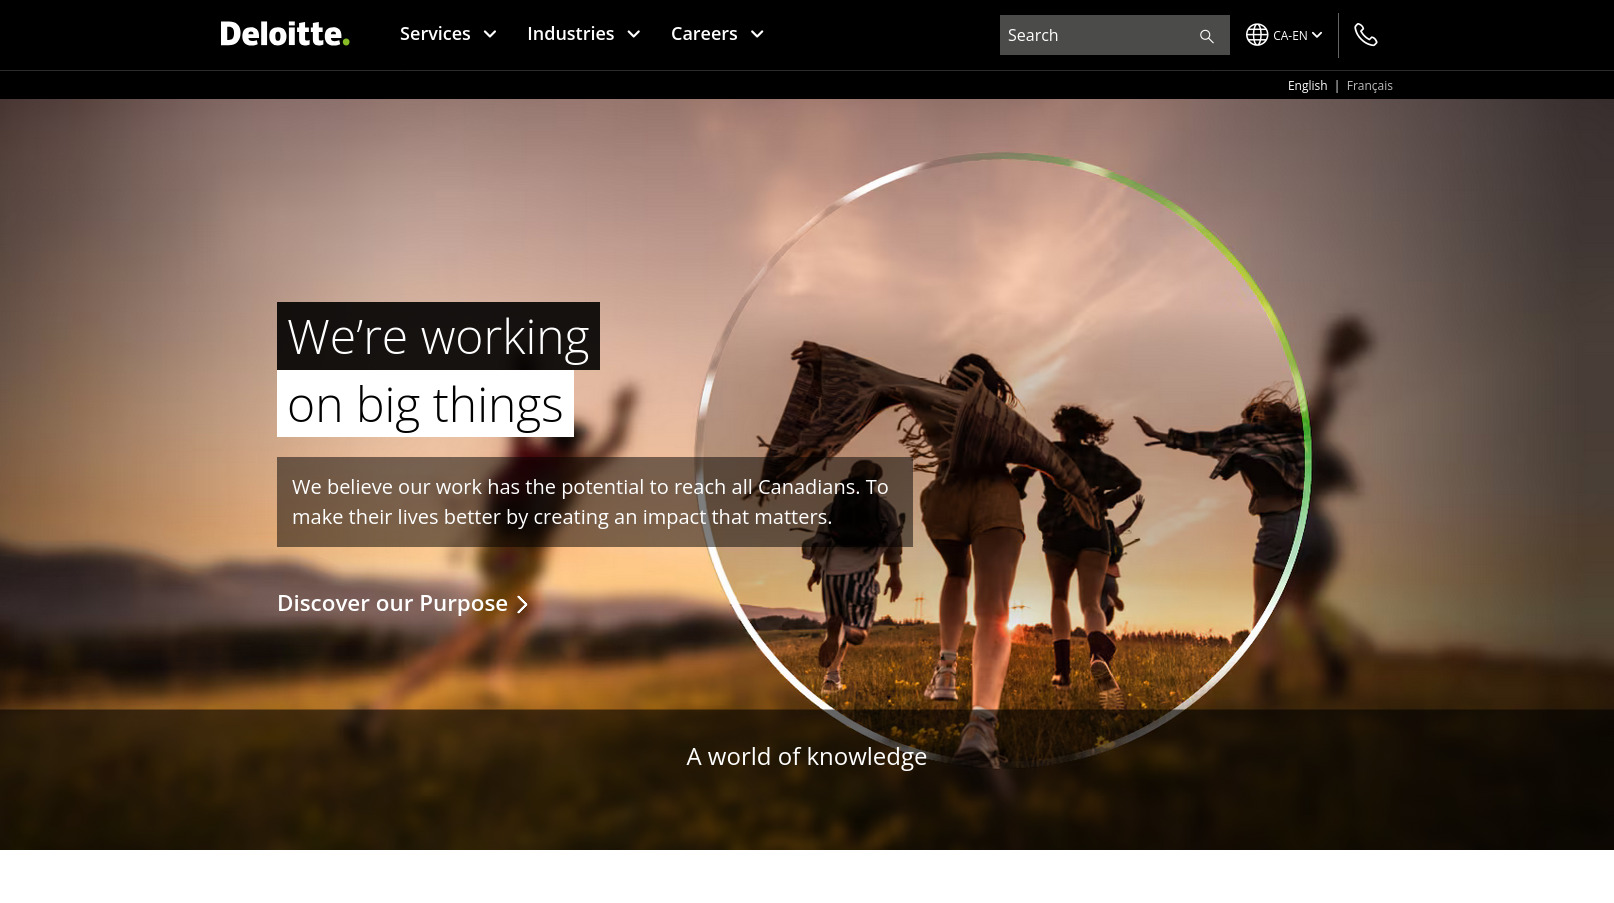Expand the Industries menu
Screen dimensions: 1614x903
pos(584,34)
